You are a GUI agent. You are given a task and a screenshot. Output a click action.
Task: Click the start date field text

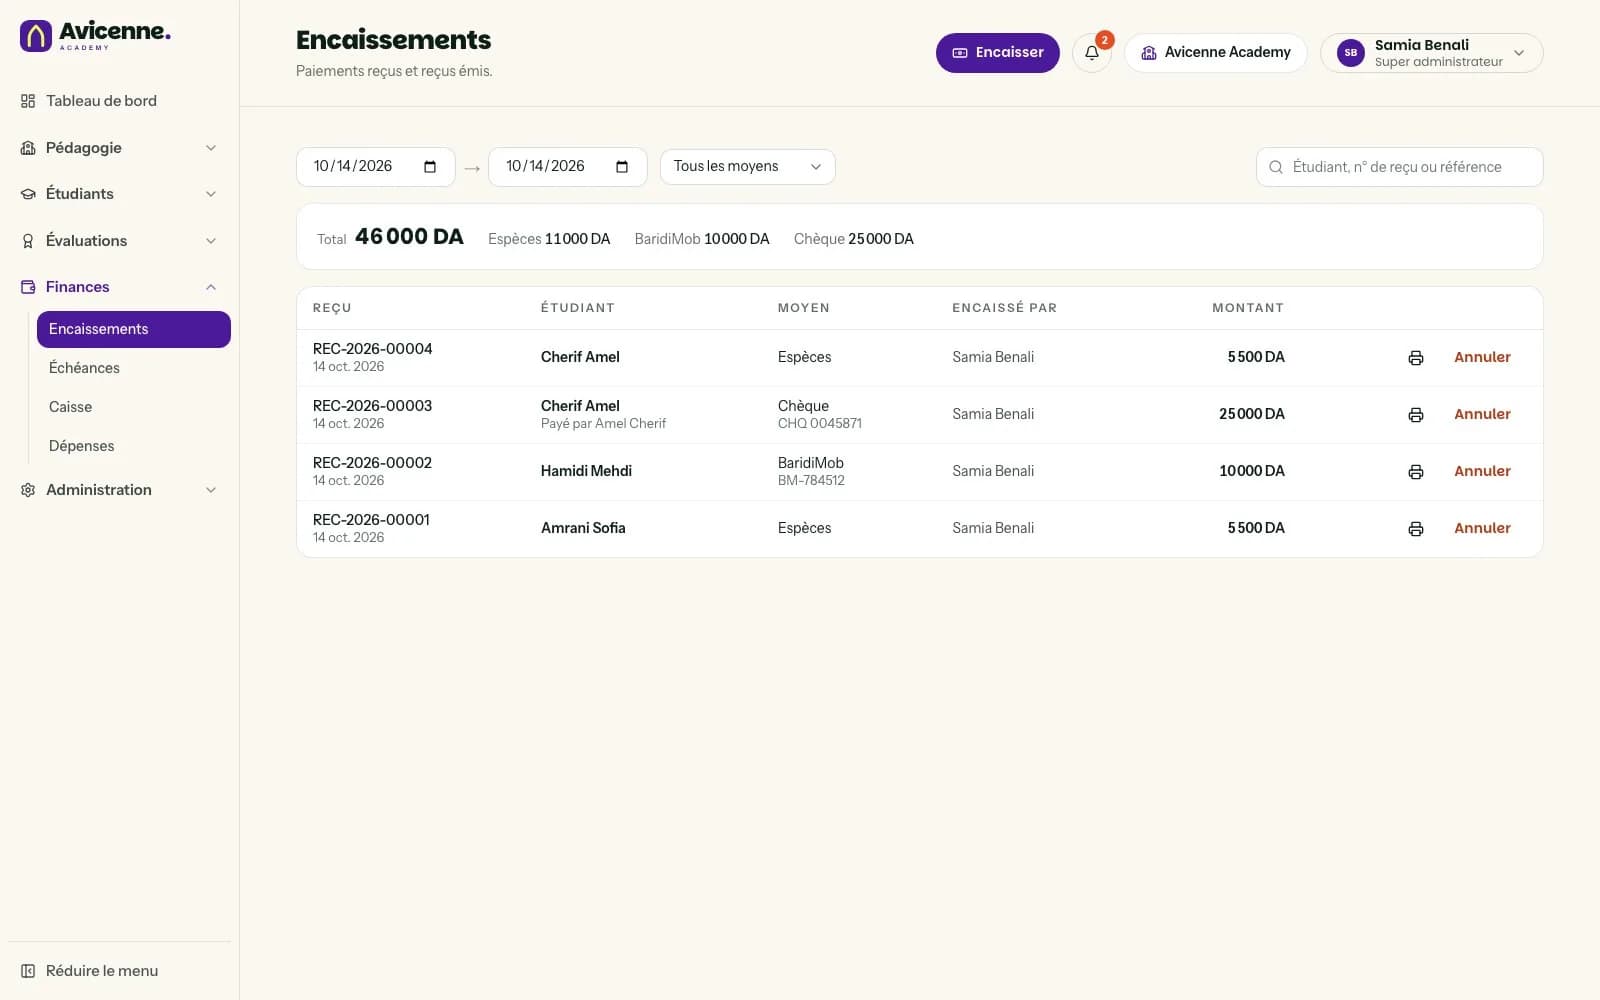[353, 166]
